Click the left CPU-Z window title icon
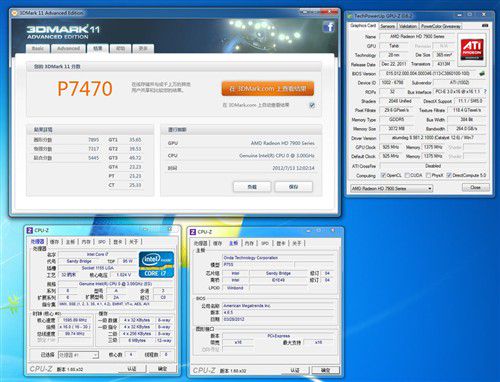The height and width of the screenshot is (382, 500). coord(30,230)
